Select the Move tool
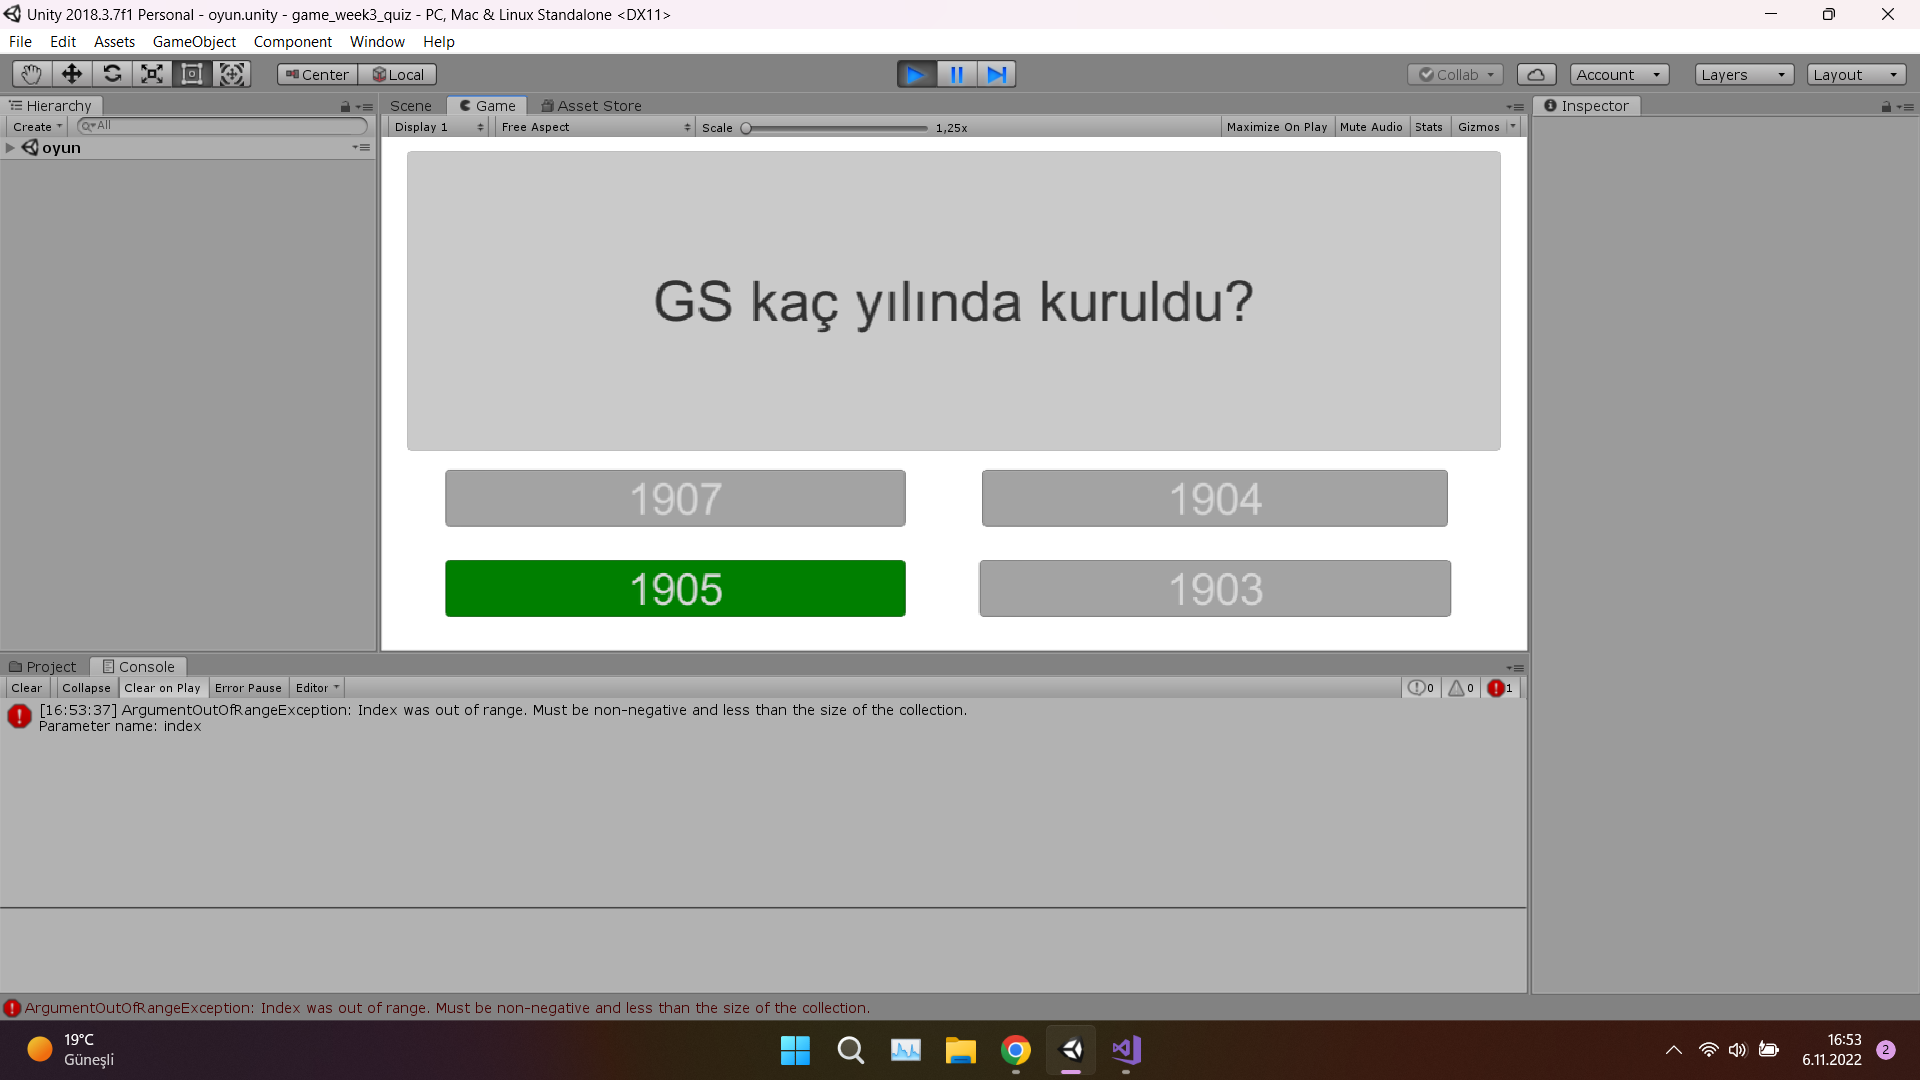1920x1080 pixels. click(x=71, y=73)
